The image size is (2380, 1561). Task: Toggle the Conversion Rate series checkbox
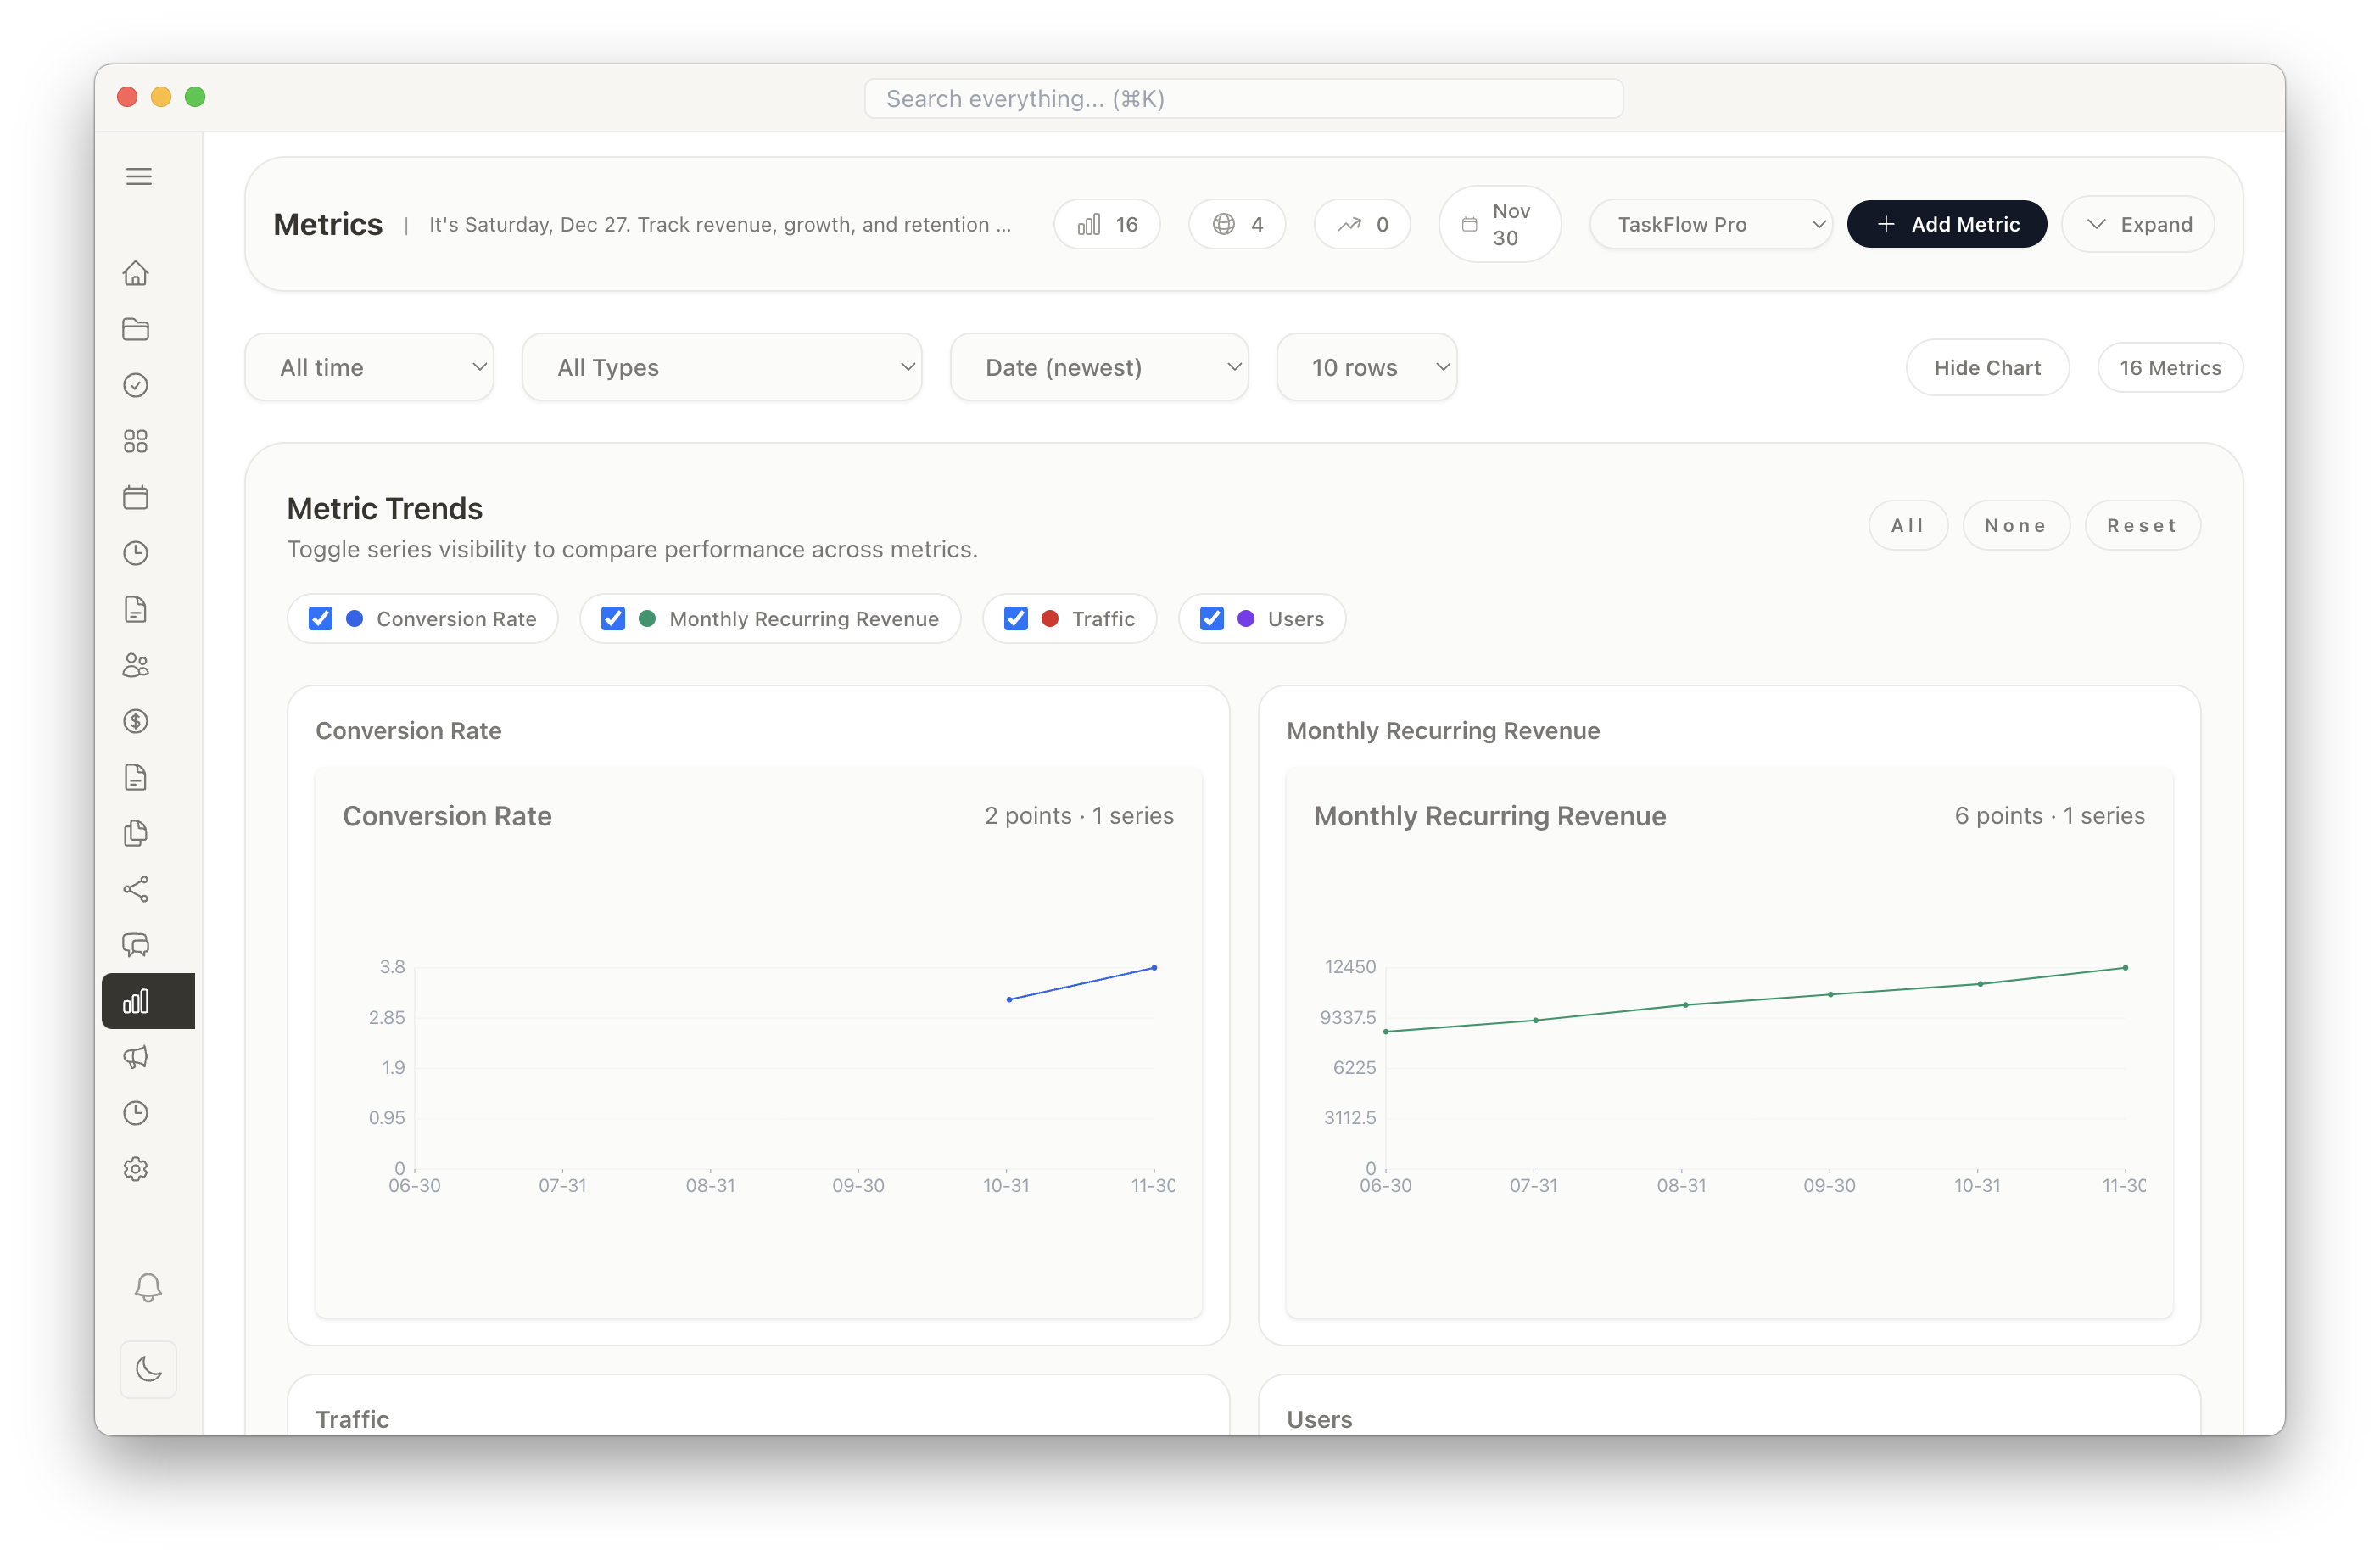(x=320, y=619)
